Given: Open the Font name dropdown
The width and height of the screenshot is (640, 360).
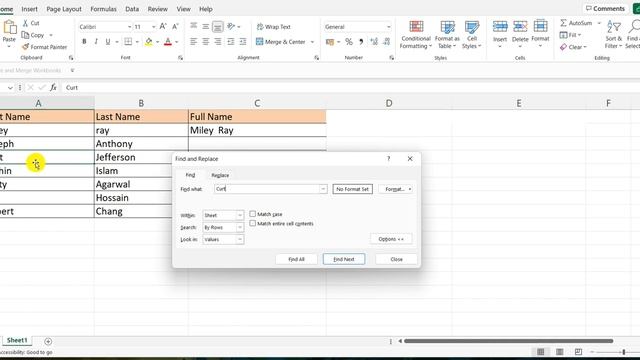Looking at the screenshot, I should (x=129, y=27).
